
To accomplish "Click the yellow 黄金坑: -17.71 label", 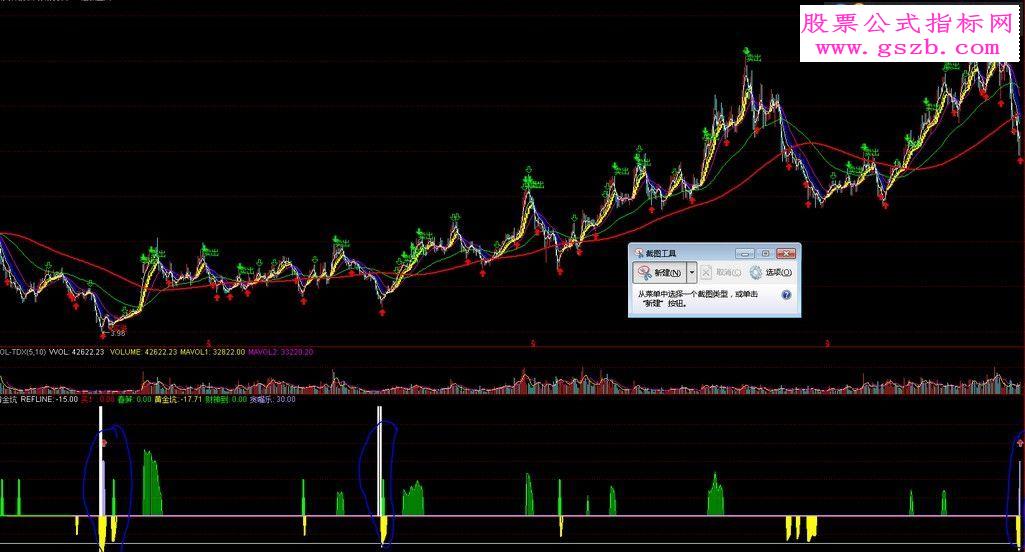I will tap(177, 399).
